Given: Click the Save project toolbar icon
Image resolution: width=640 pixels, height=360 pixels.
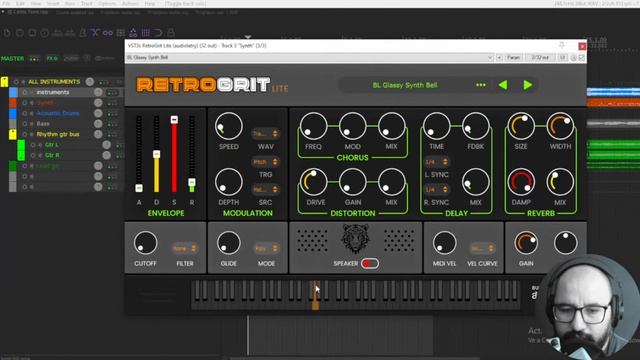Looking at the screenshot, I should click(32, 33).
